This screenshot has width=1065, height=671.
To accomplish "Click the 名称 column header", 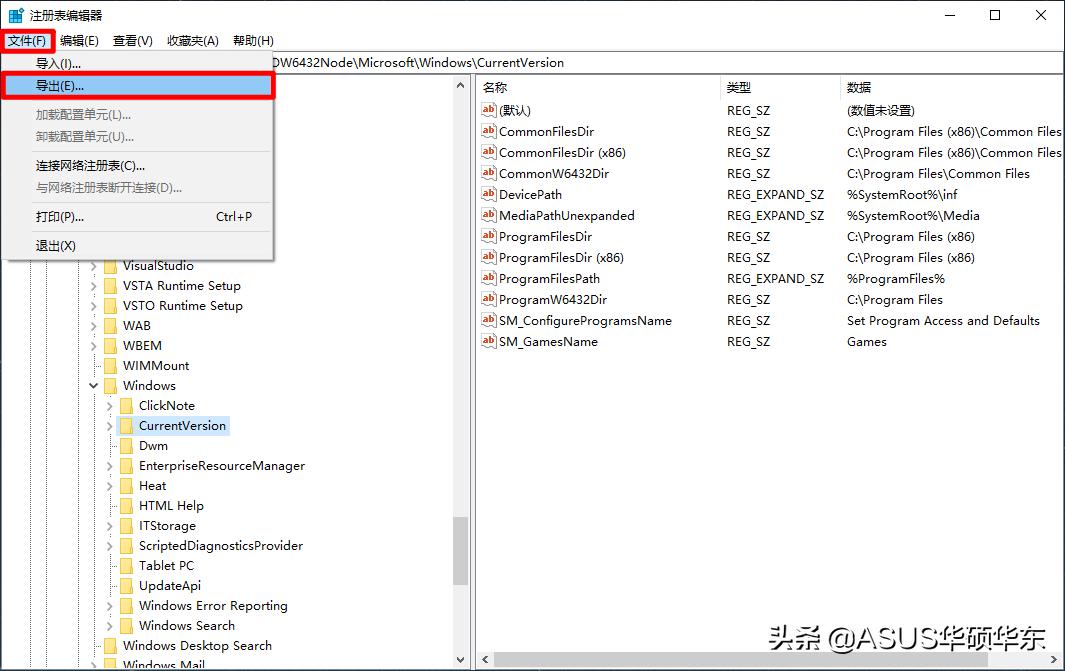I will tap(495, 88).
